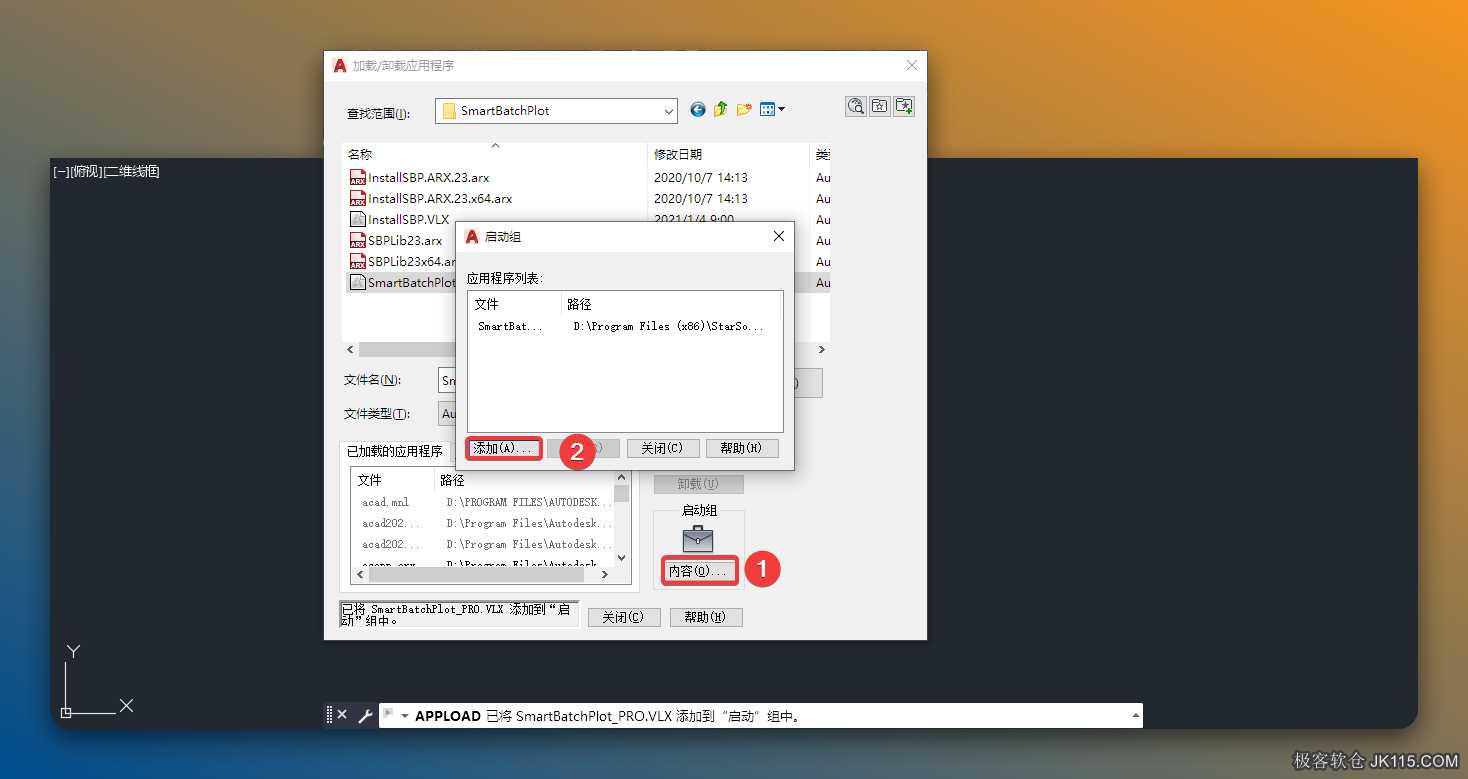Click the Find file magnifier icon
Viewport: 1468px width, 779px height.
(x=856, y=106)
